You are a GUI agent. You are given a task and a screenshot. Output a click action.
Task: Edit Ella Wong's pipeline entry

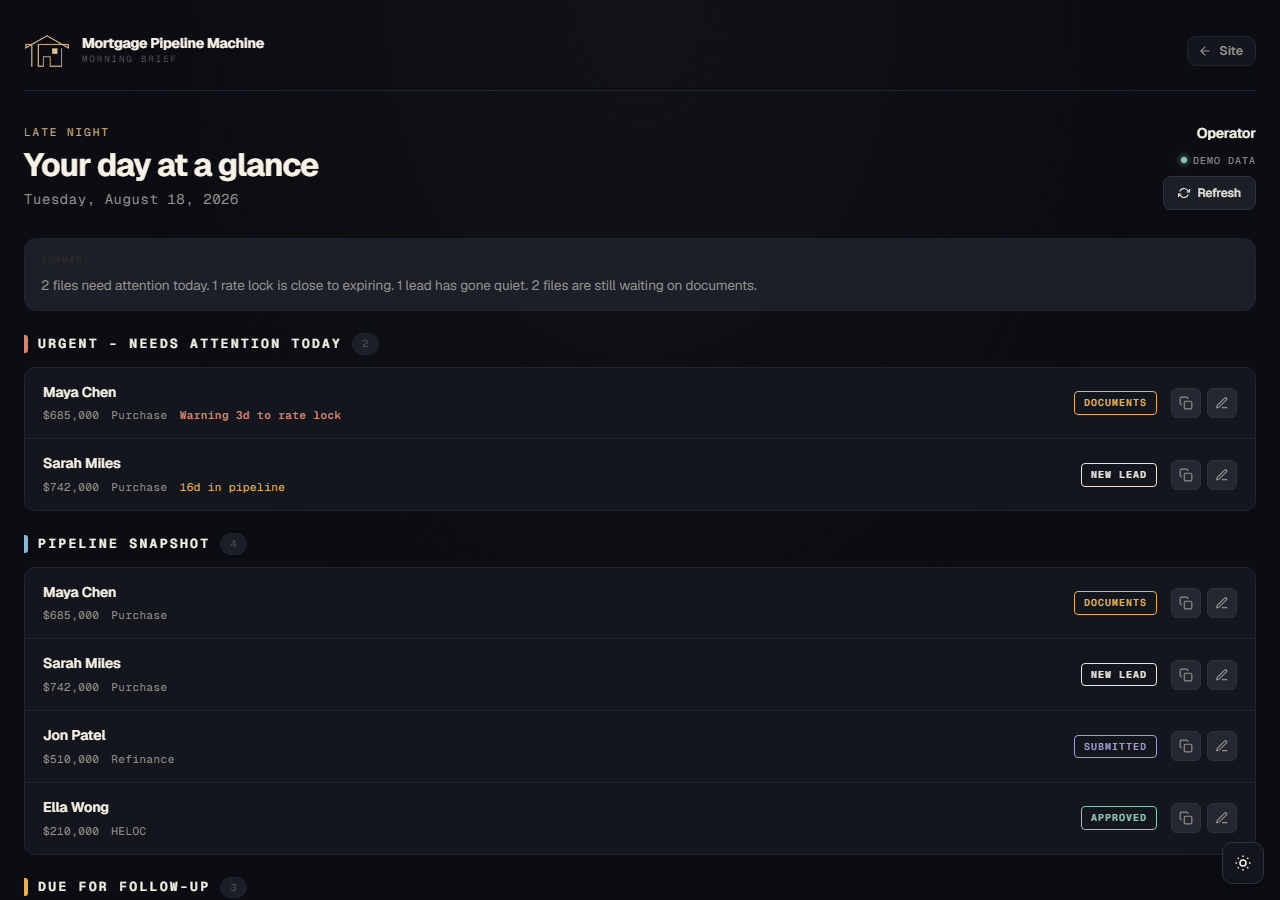1222,818
